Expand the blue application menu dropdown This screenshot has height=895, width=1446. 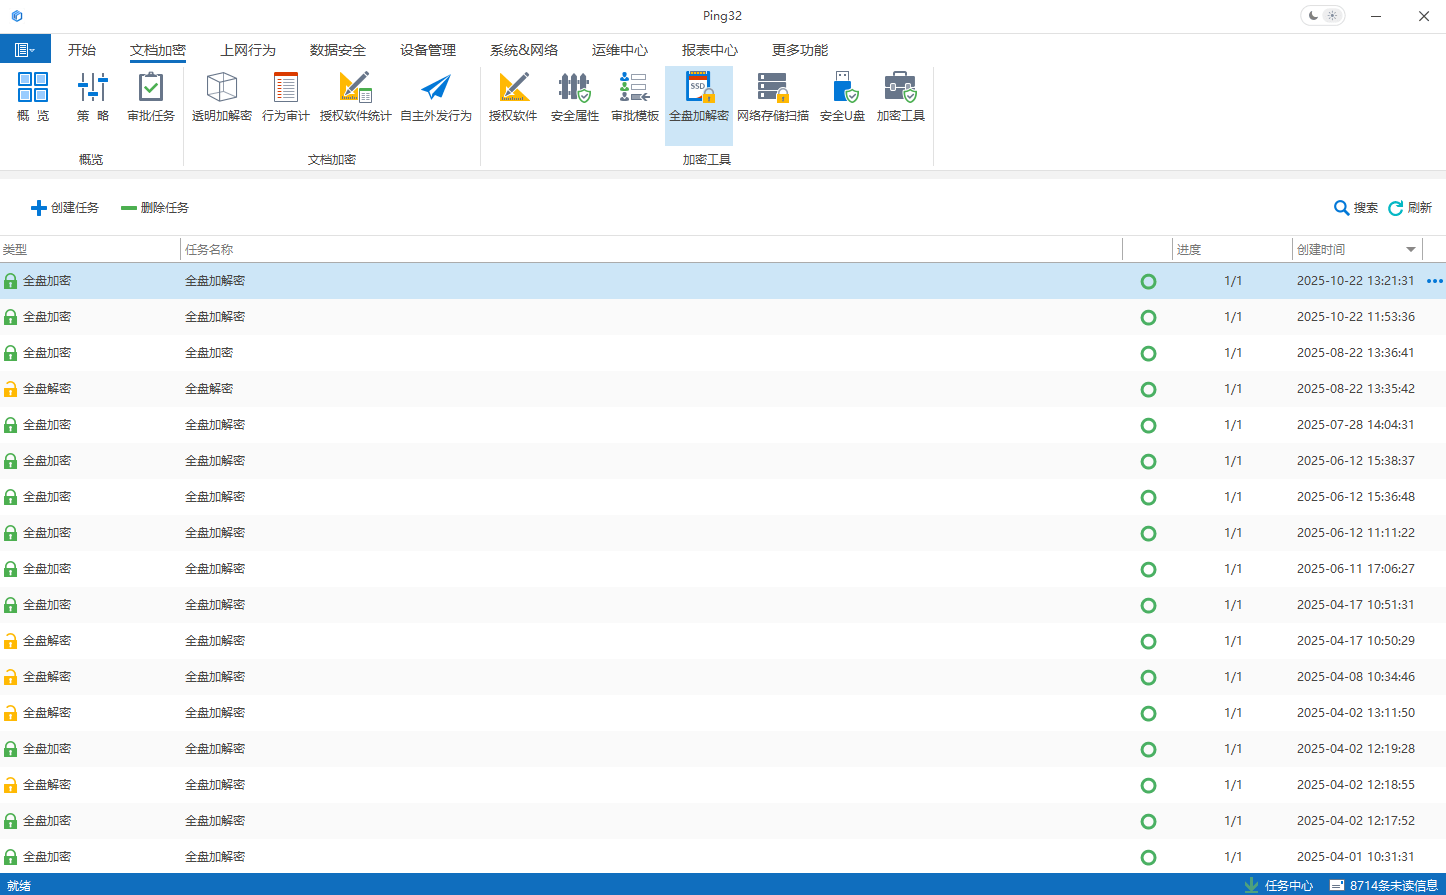[x=25, y=50]
